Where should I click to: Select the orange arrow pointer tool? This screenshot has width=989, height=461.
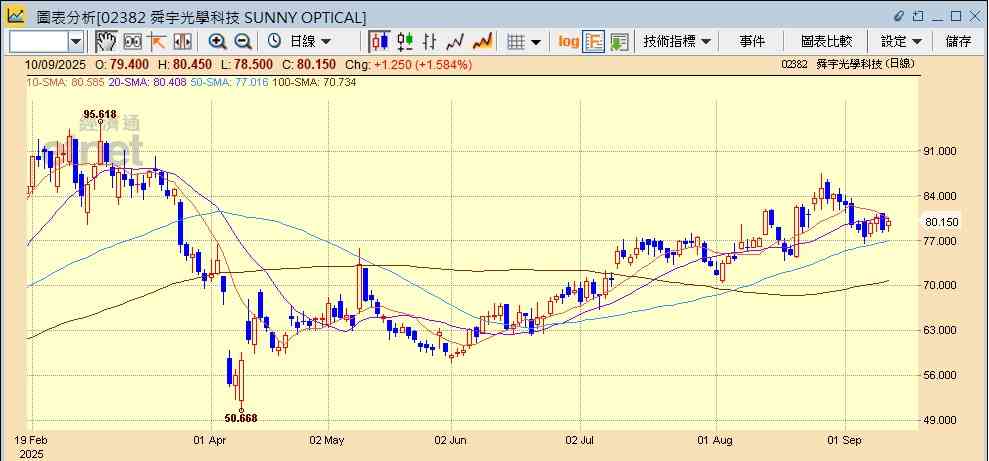[x=157, y=42]
